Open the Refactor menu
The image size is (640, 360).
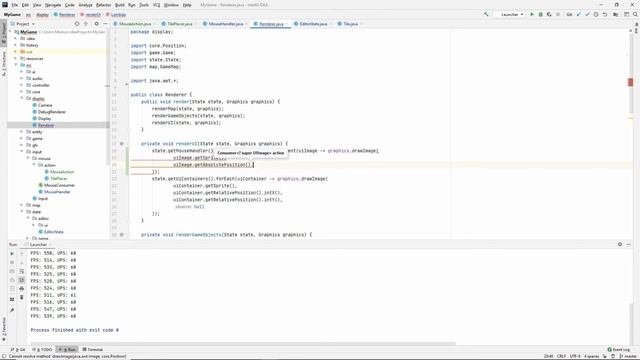click(x=103, y=5)
